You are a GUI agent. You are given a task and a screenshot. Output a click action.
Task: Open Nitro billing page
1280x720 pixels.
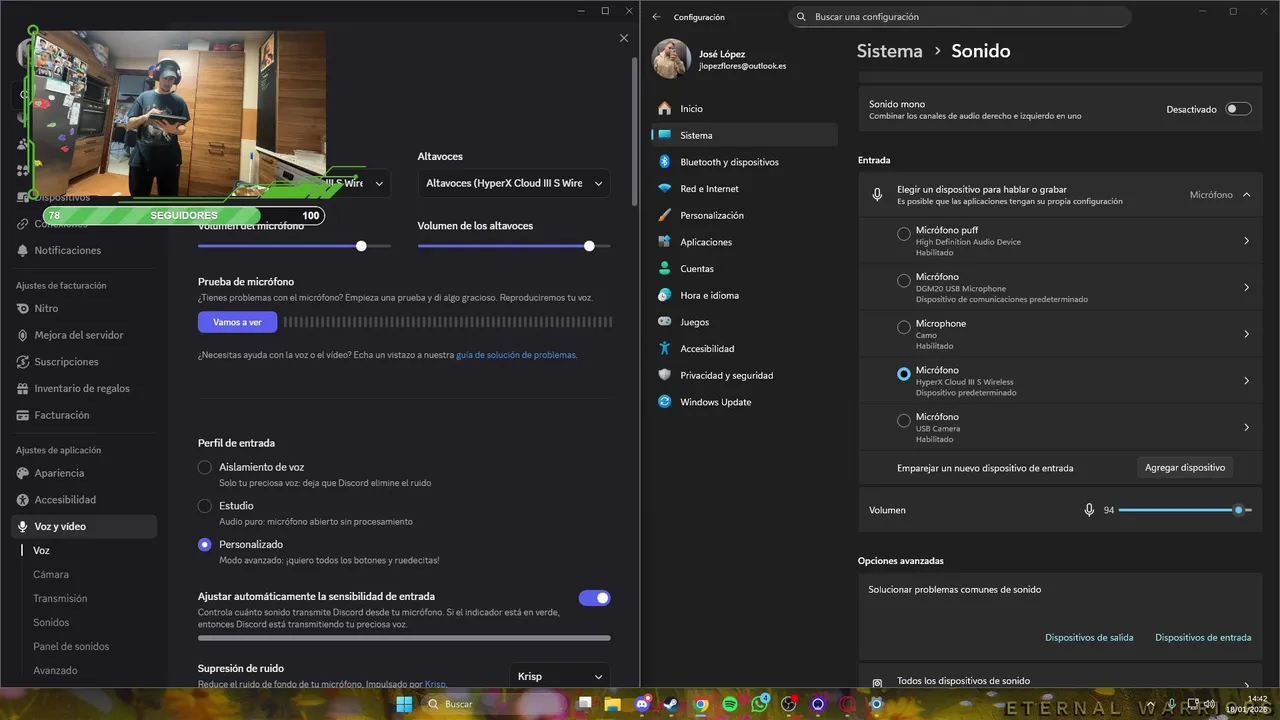click(46, 308)
